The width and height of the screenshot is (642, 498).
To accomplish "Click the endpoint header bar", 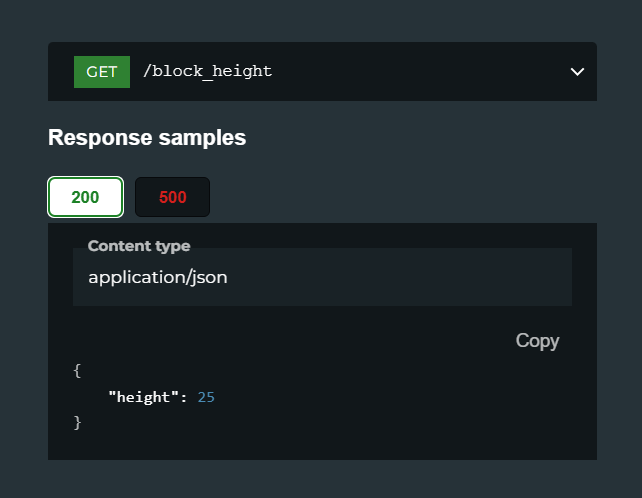I will [322, 71].
